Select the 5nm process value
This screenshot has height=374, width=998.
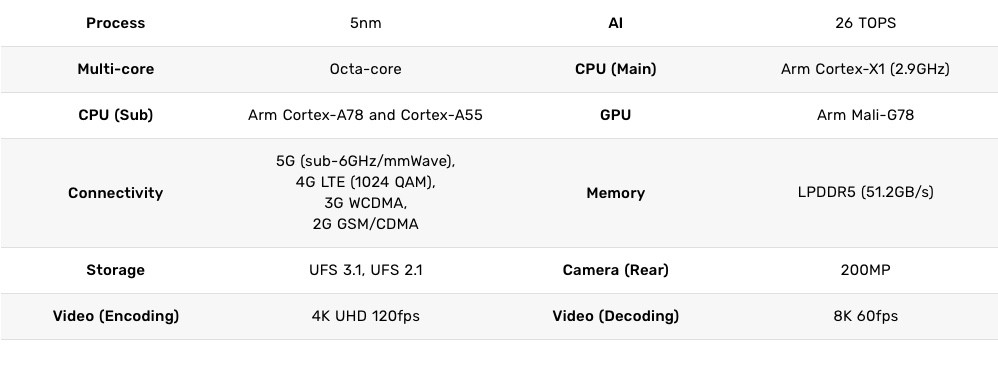point(365,23)
